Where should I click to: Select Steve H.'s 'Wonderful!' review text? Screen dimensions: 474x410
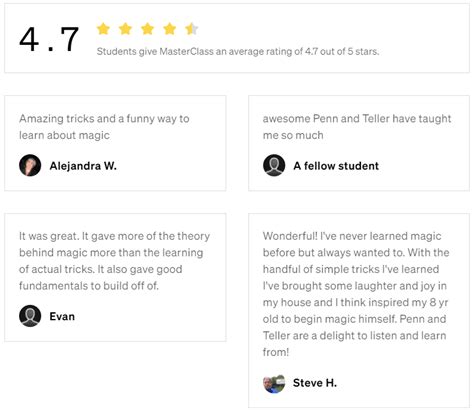(356, 294)
